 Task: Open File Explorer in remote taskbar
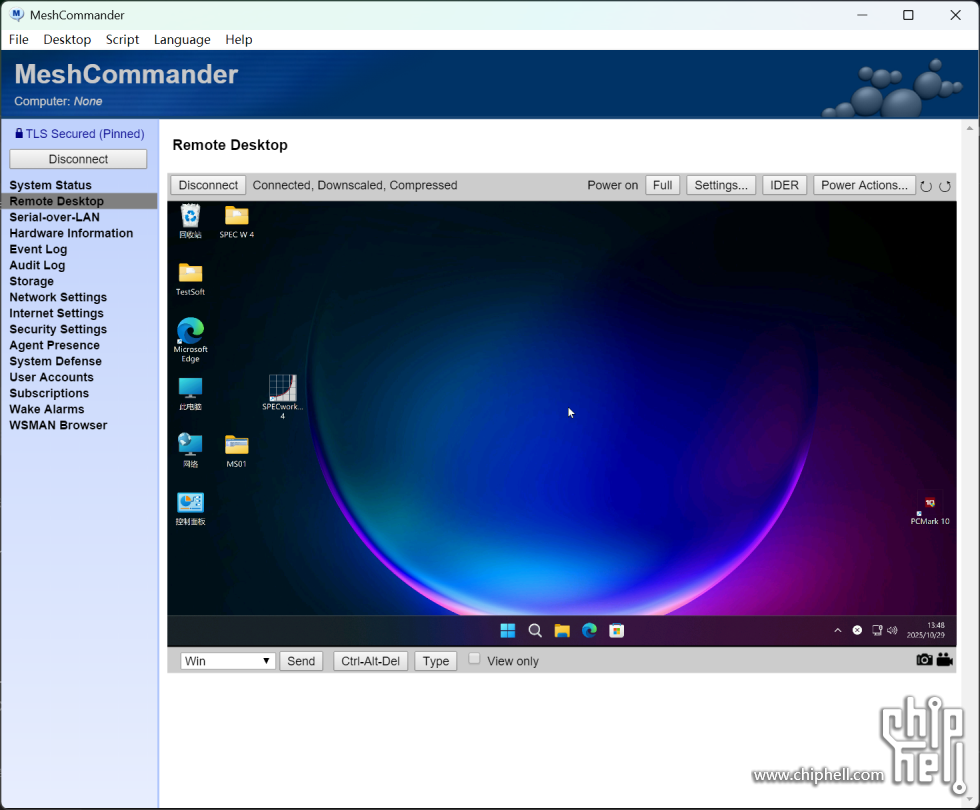(x=562, y=630)
